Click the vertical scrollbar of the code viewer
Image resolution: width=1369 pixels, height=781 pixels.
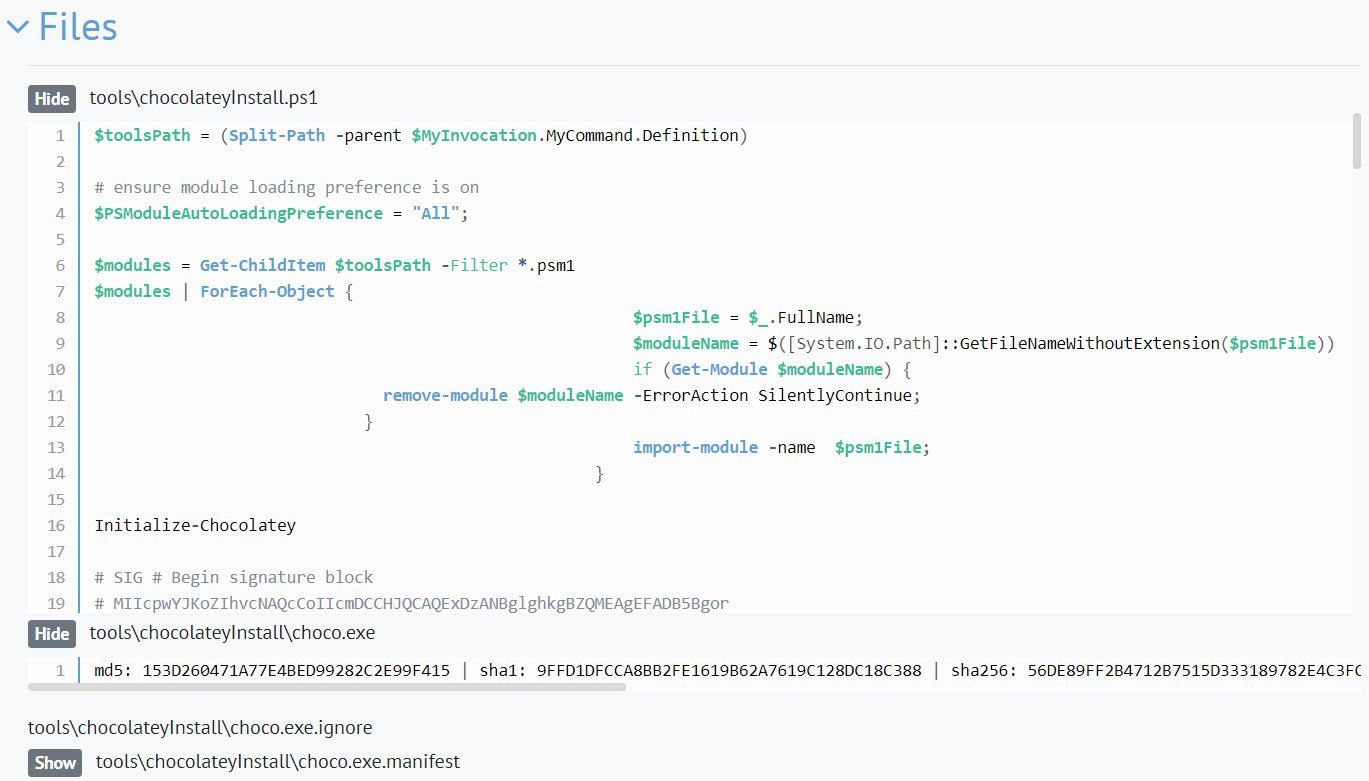click(x=1357, y=140)
